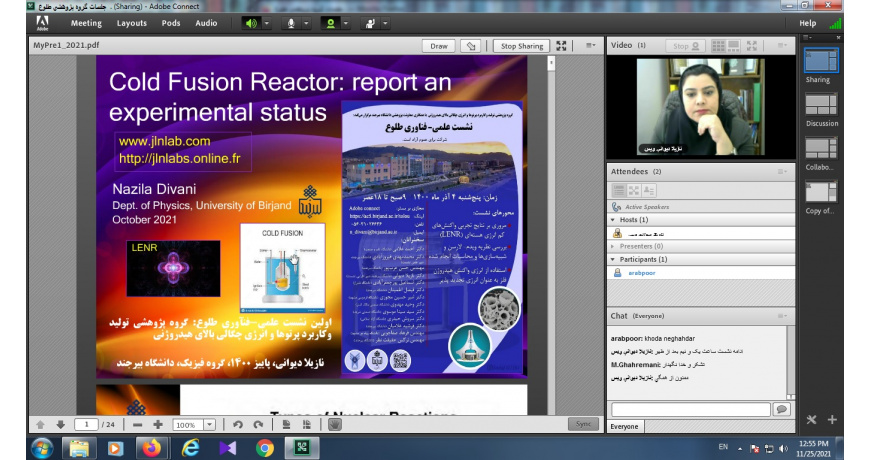Zoom out the document with minus
The image size is (870, 460).
point(138,424)
